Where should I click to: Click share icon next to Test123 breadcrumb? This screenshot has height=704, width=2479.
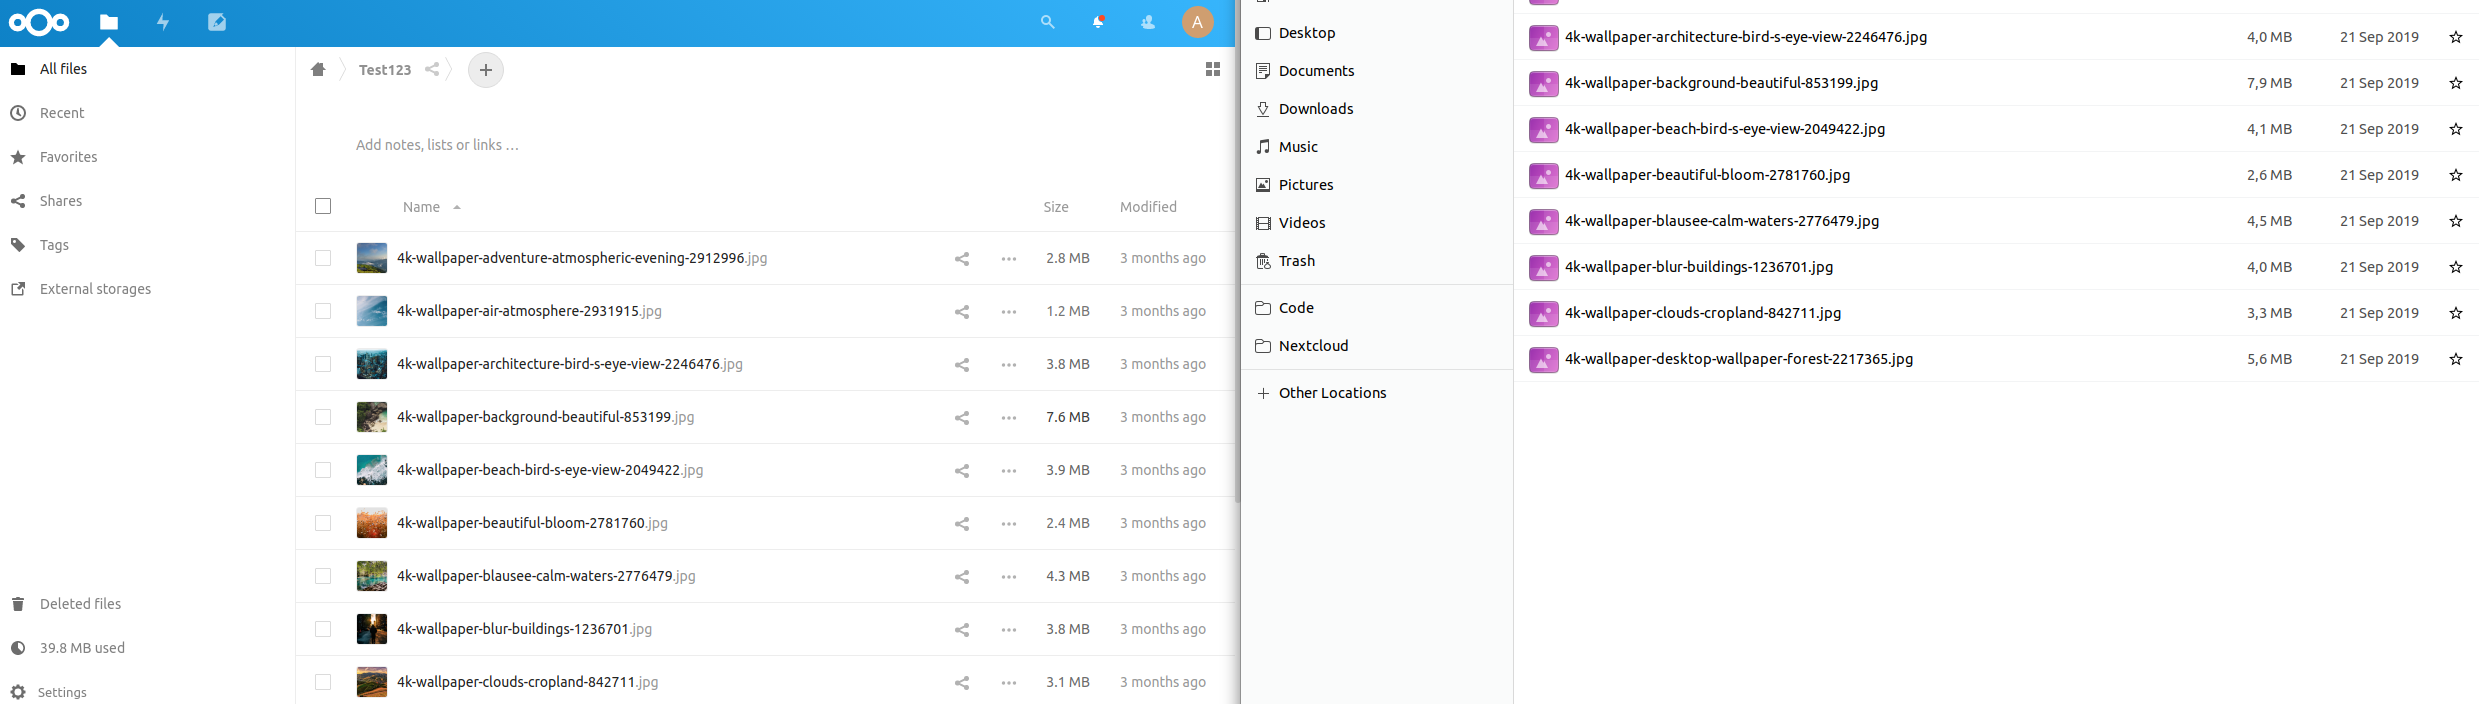[x=432, y=69]
